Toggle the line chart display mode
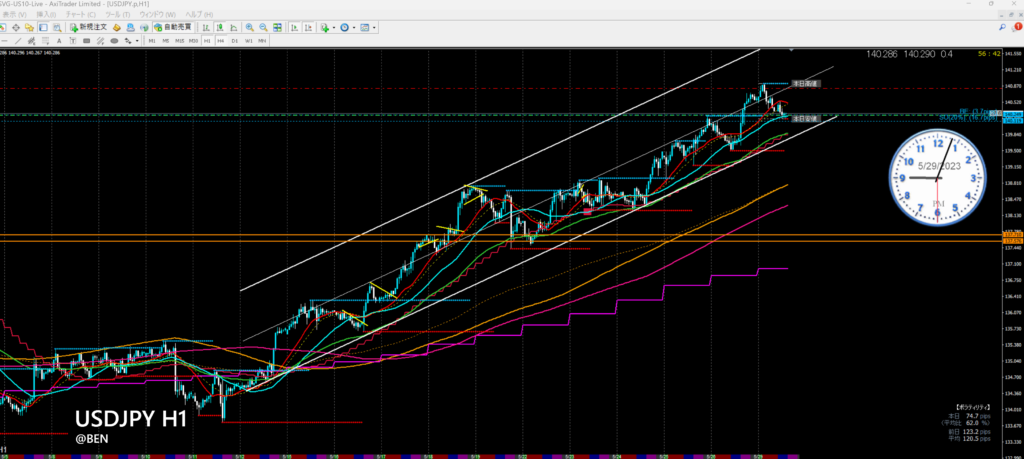1024x459 pixels. tap(233, 27)
